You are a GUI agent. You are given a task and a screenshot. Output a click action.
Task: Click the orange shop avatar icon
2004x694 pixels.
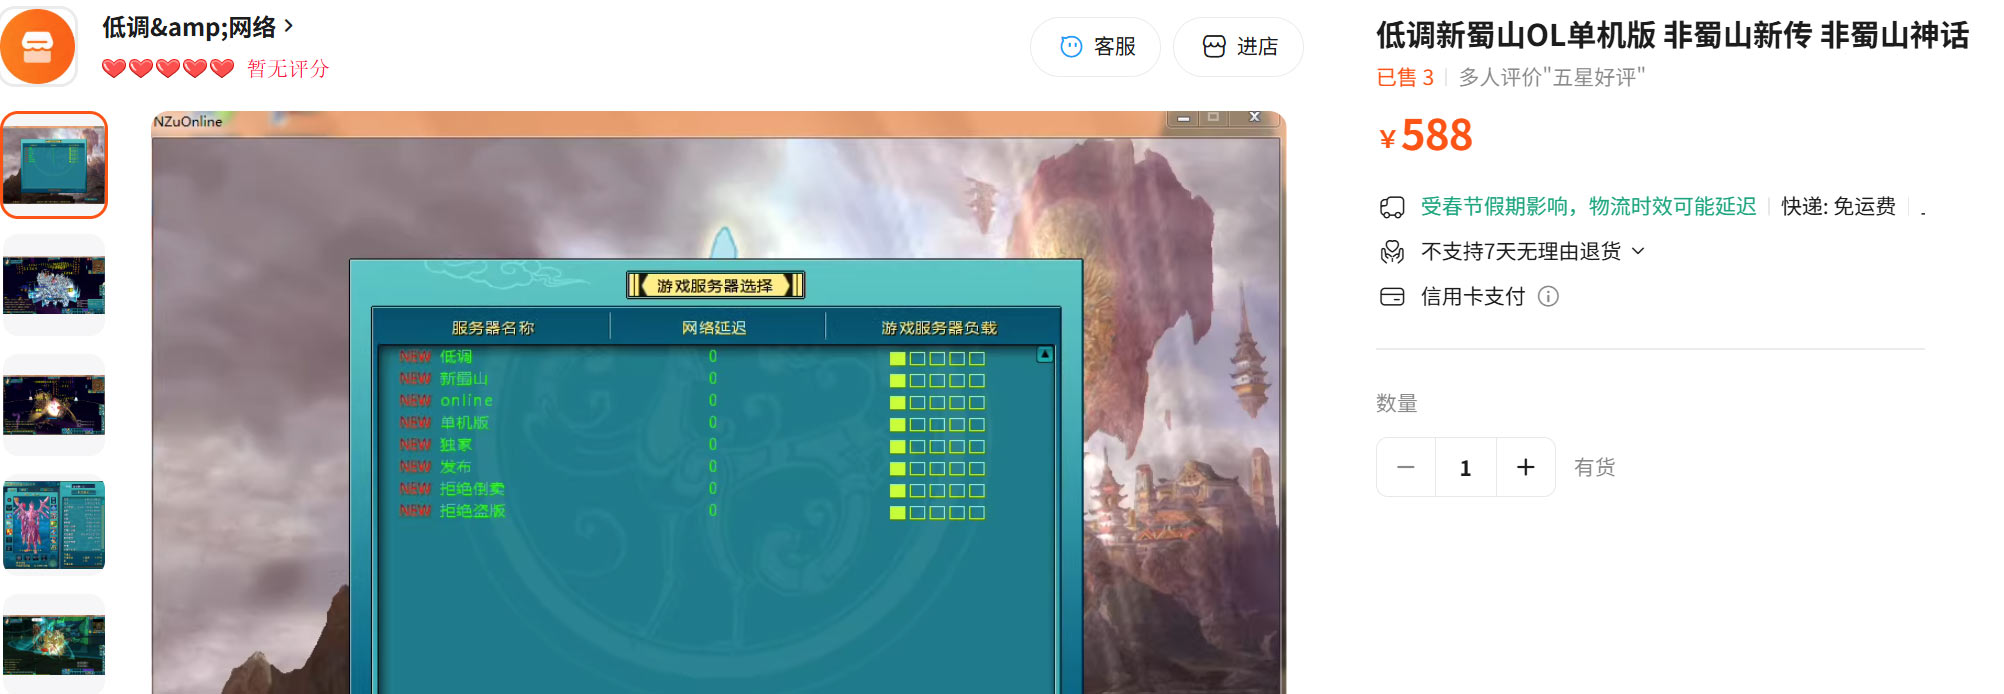38,46
